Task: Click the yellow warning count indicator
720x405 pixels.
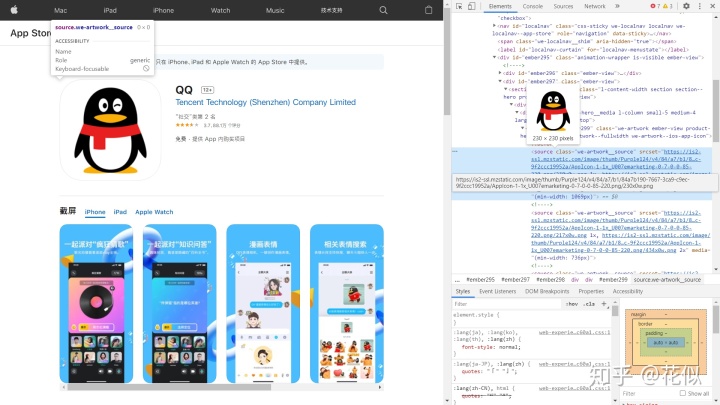Action: pos(668,6)
